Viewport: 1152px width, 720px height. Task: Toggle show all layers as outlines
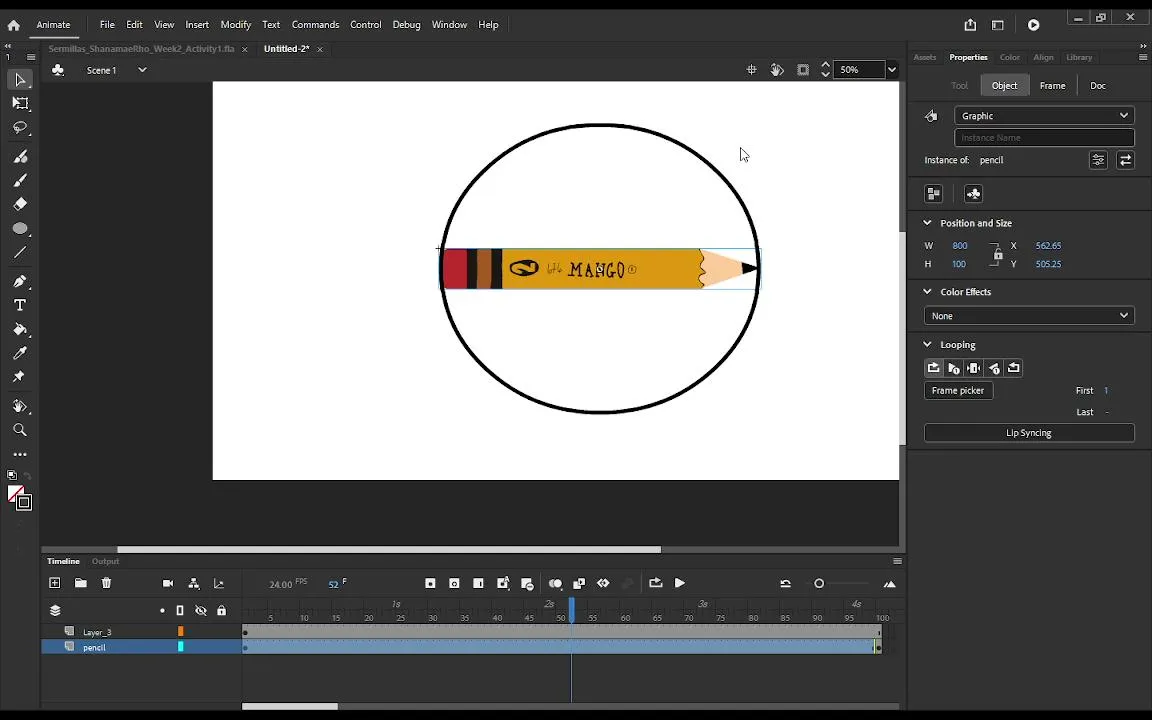coord(180,611)
